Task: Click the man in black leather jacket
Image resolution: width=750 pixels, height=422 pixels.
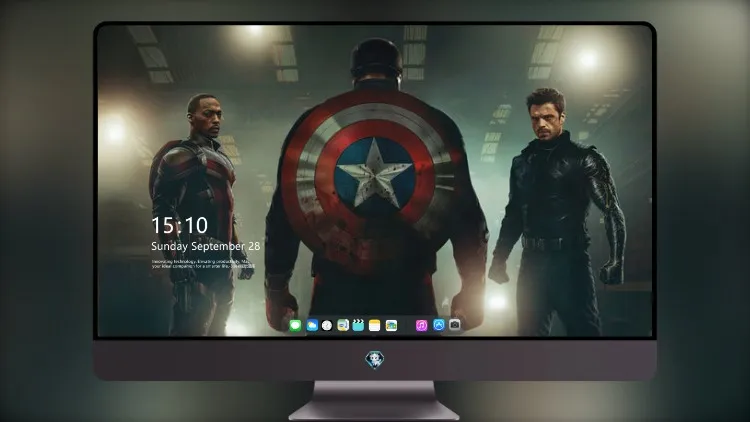Action: (557, 213)
